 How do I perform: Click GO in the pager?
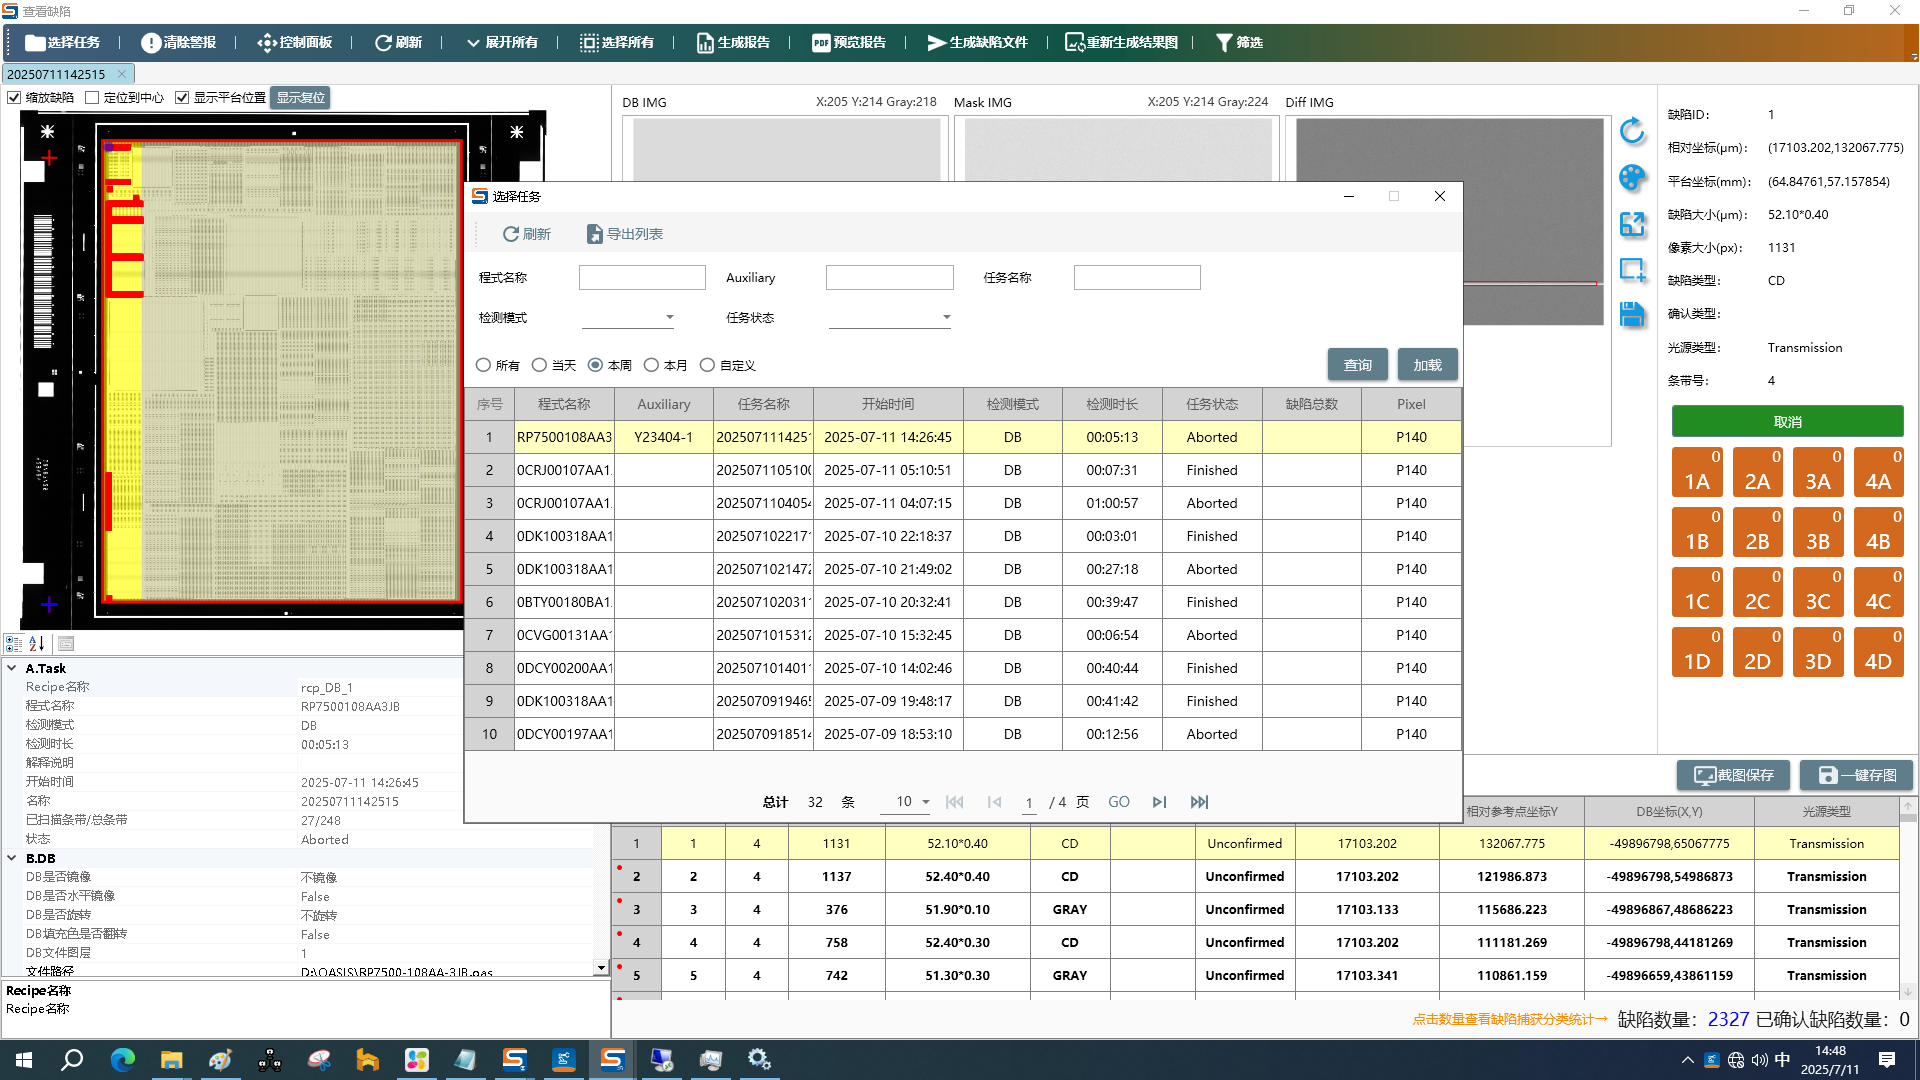pyautogui.click(x=1119, y=802)
